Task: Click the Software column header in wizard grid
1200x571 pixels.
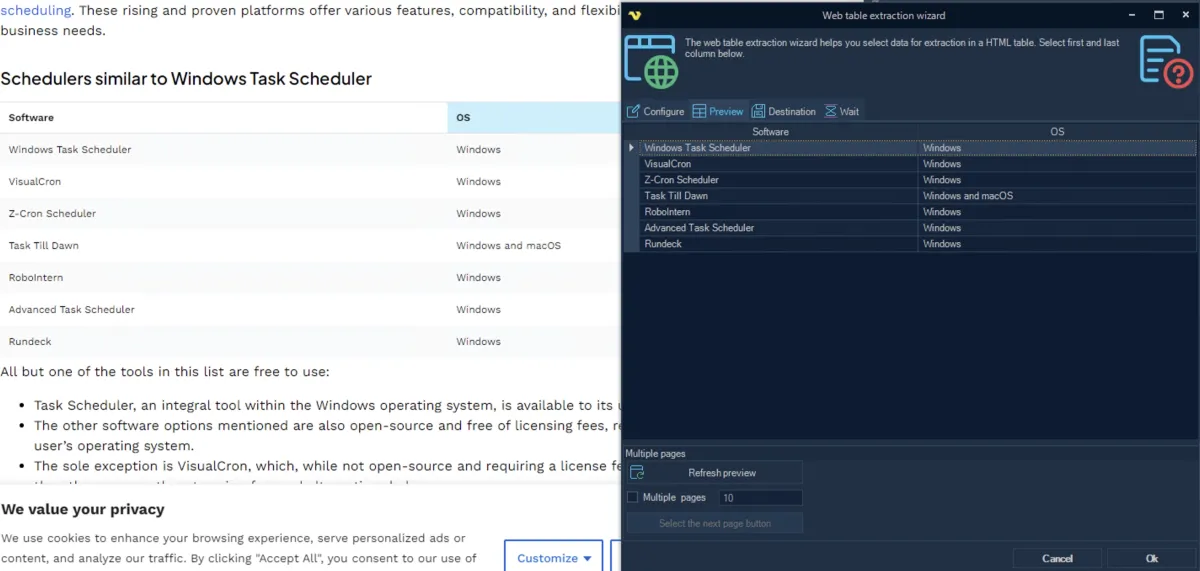Action: [x=770, y=131]
